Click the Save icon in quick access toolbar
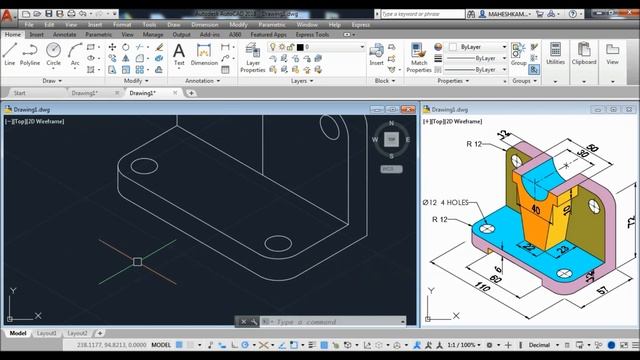640x360 pixels. pos(48,14)
